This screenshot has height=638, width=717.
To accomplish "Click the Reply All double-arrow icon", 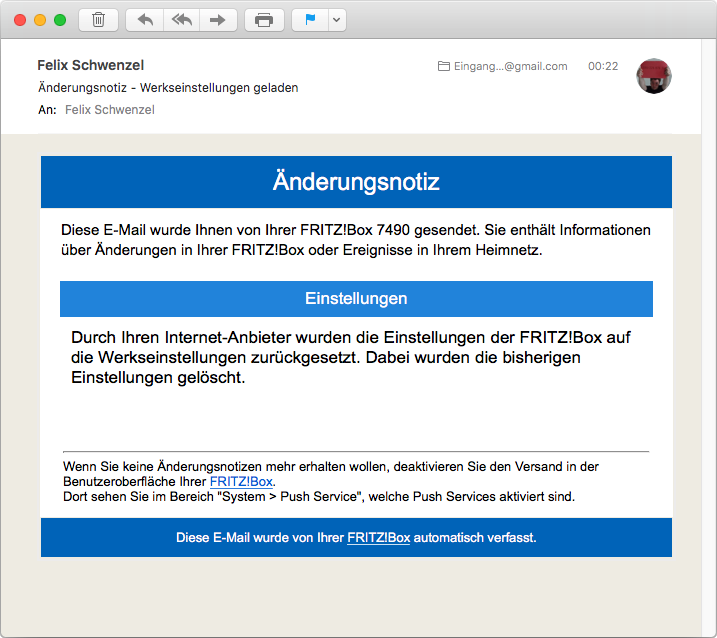I will click(182, 20).
